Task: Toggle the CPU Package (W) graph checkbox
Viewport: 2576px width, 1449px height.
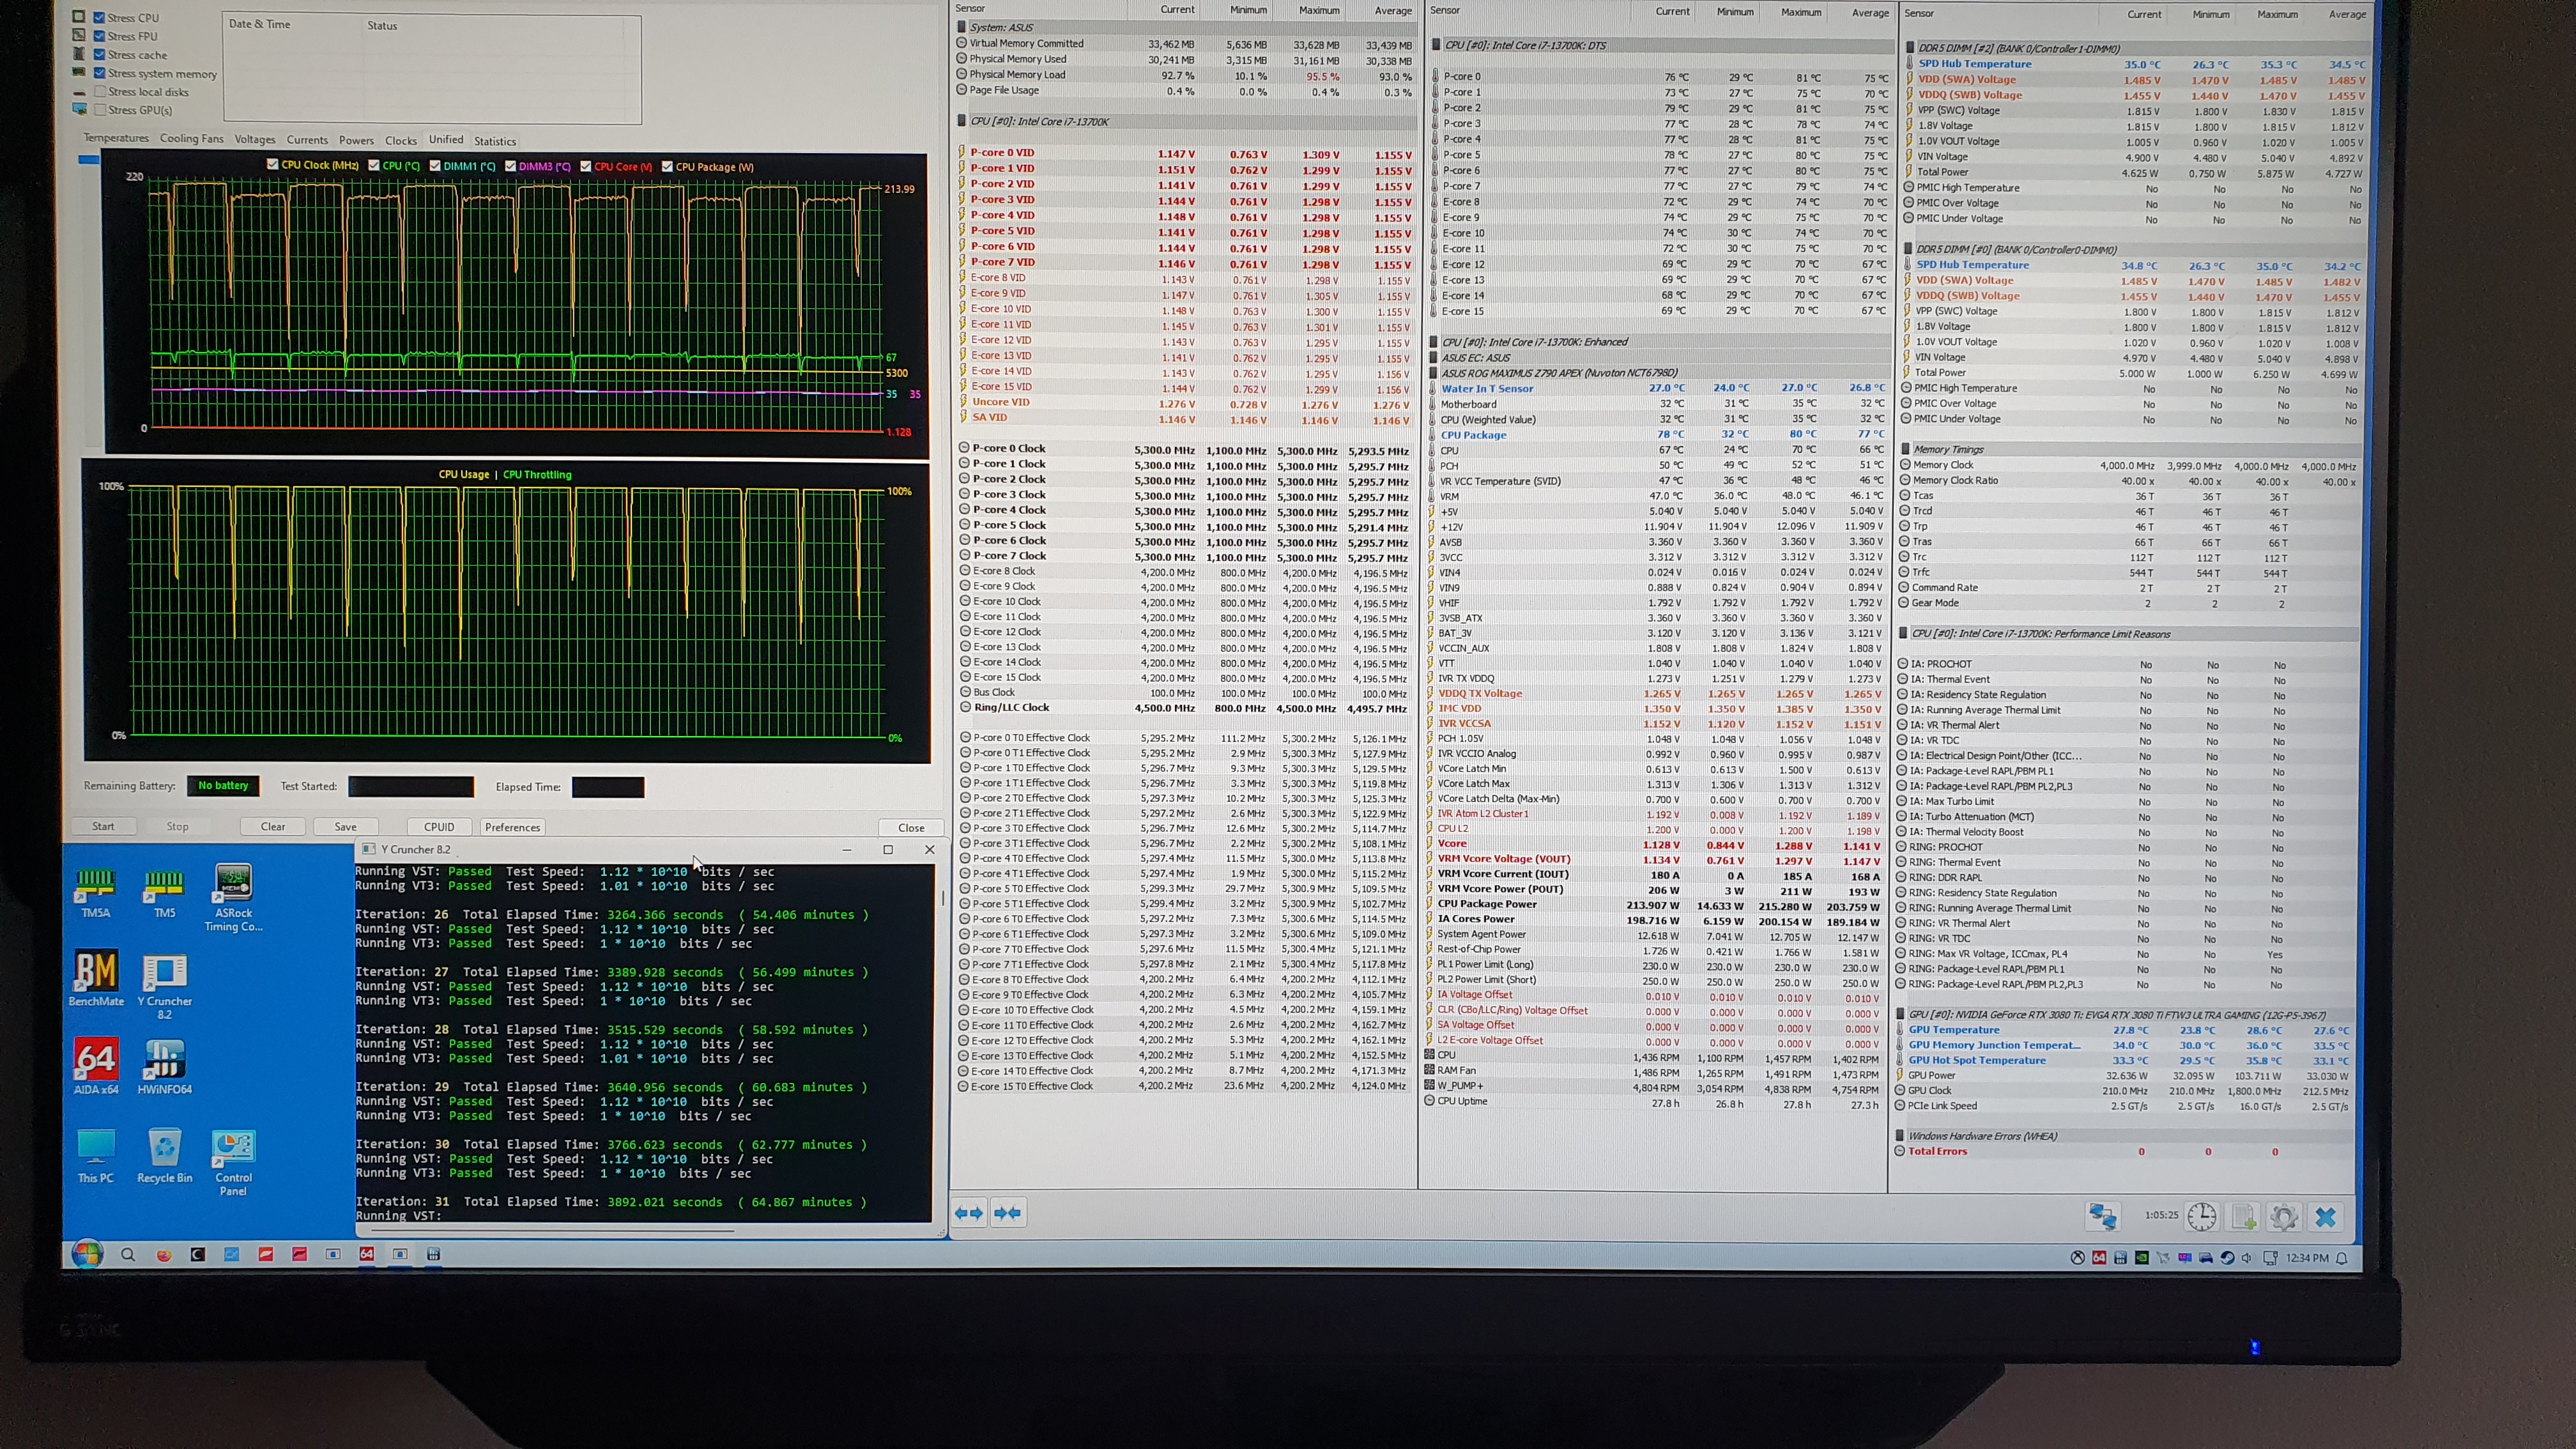Action: (667, 167)
